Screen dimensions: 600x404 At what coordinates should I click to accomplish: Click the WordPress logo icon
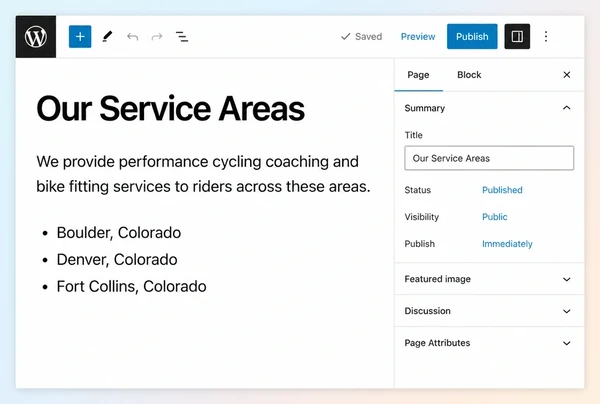coord(36,37)
